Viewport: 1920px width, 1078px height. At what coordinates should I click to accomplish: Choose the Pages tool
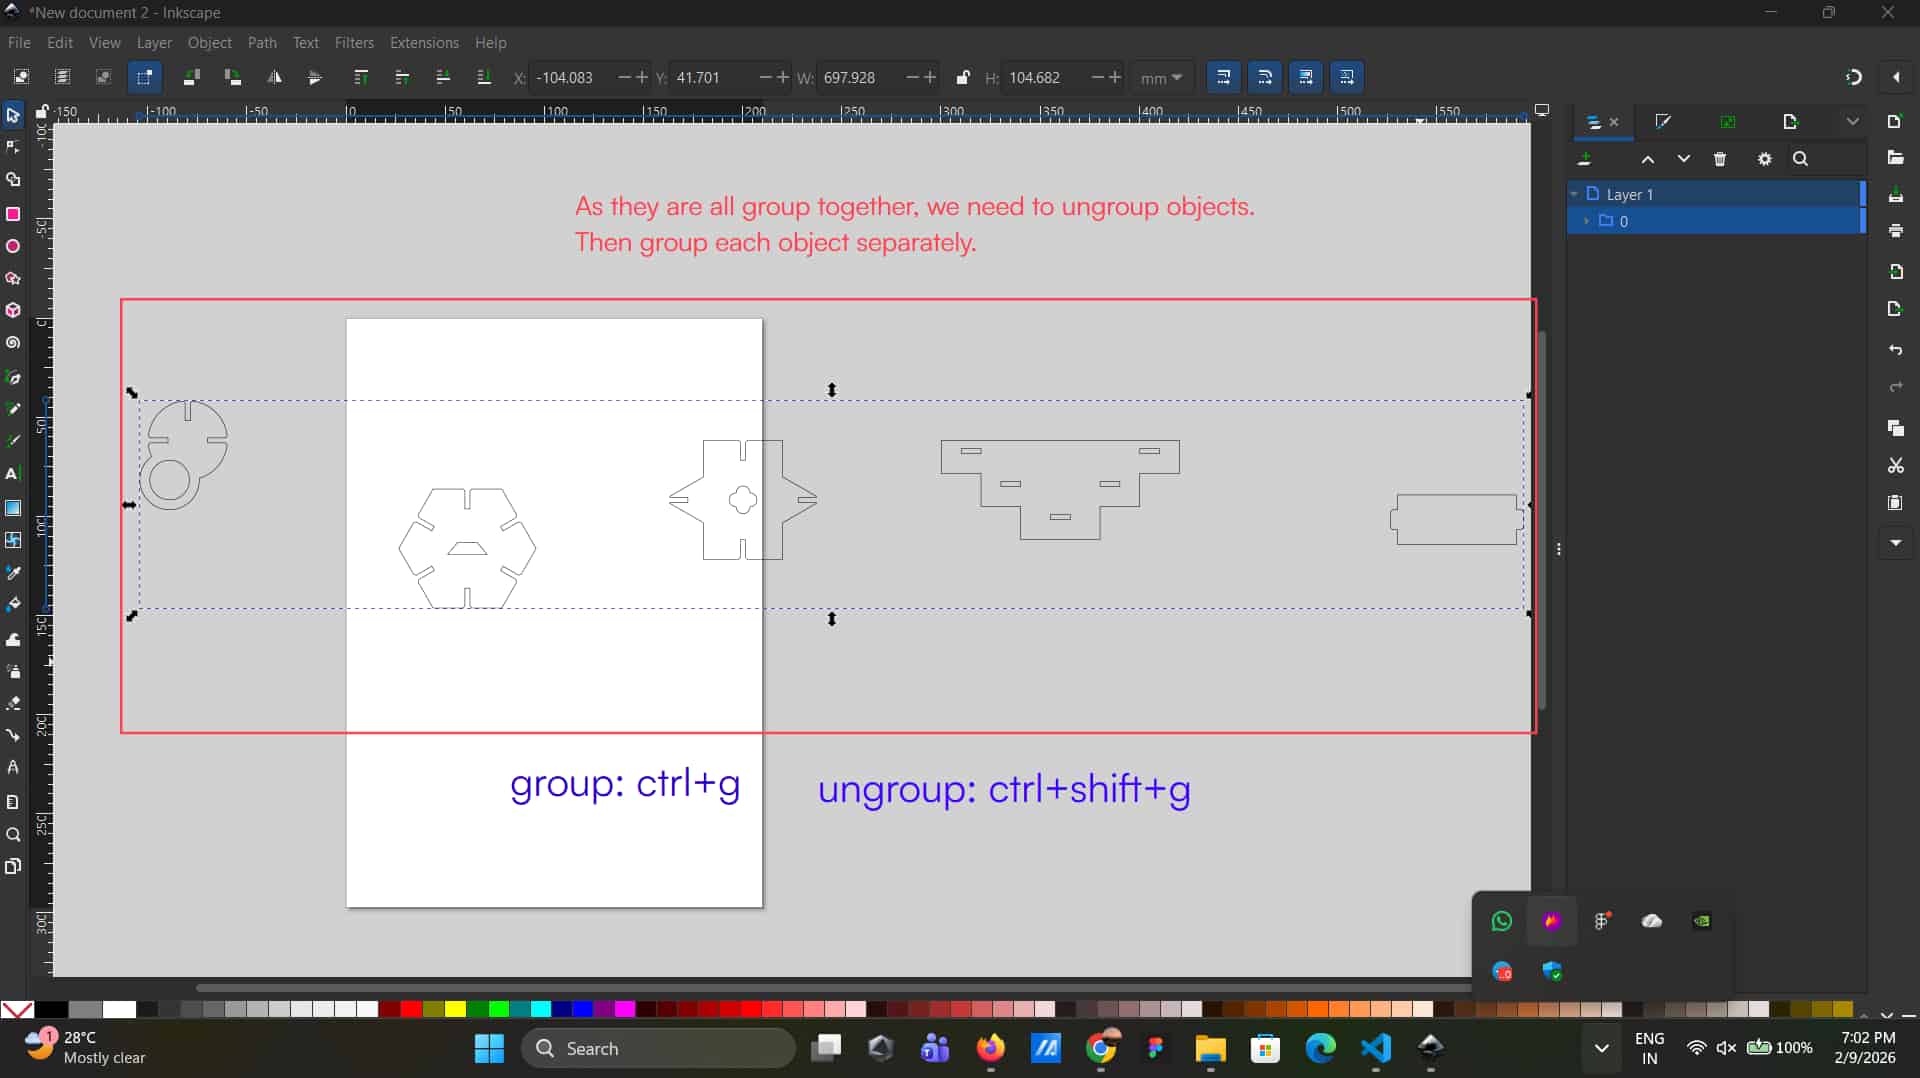(13, 866)
